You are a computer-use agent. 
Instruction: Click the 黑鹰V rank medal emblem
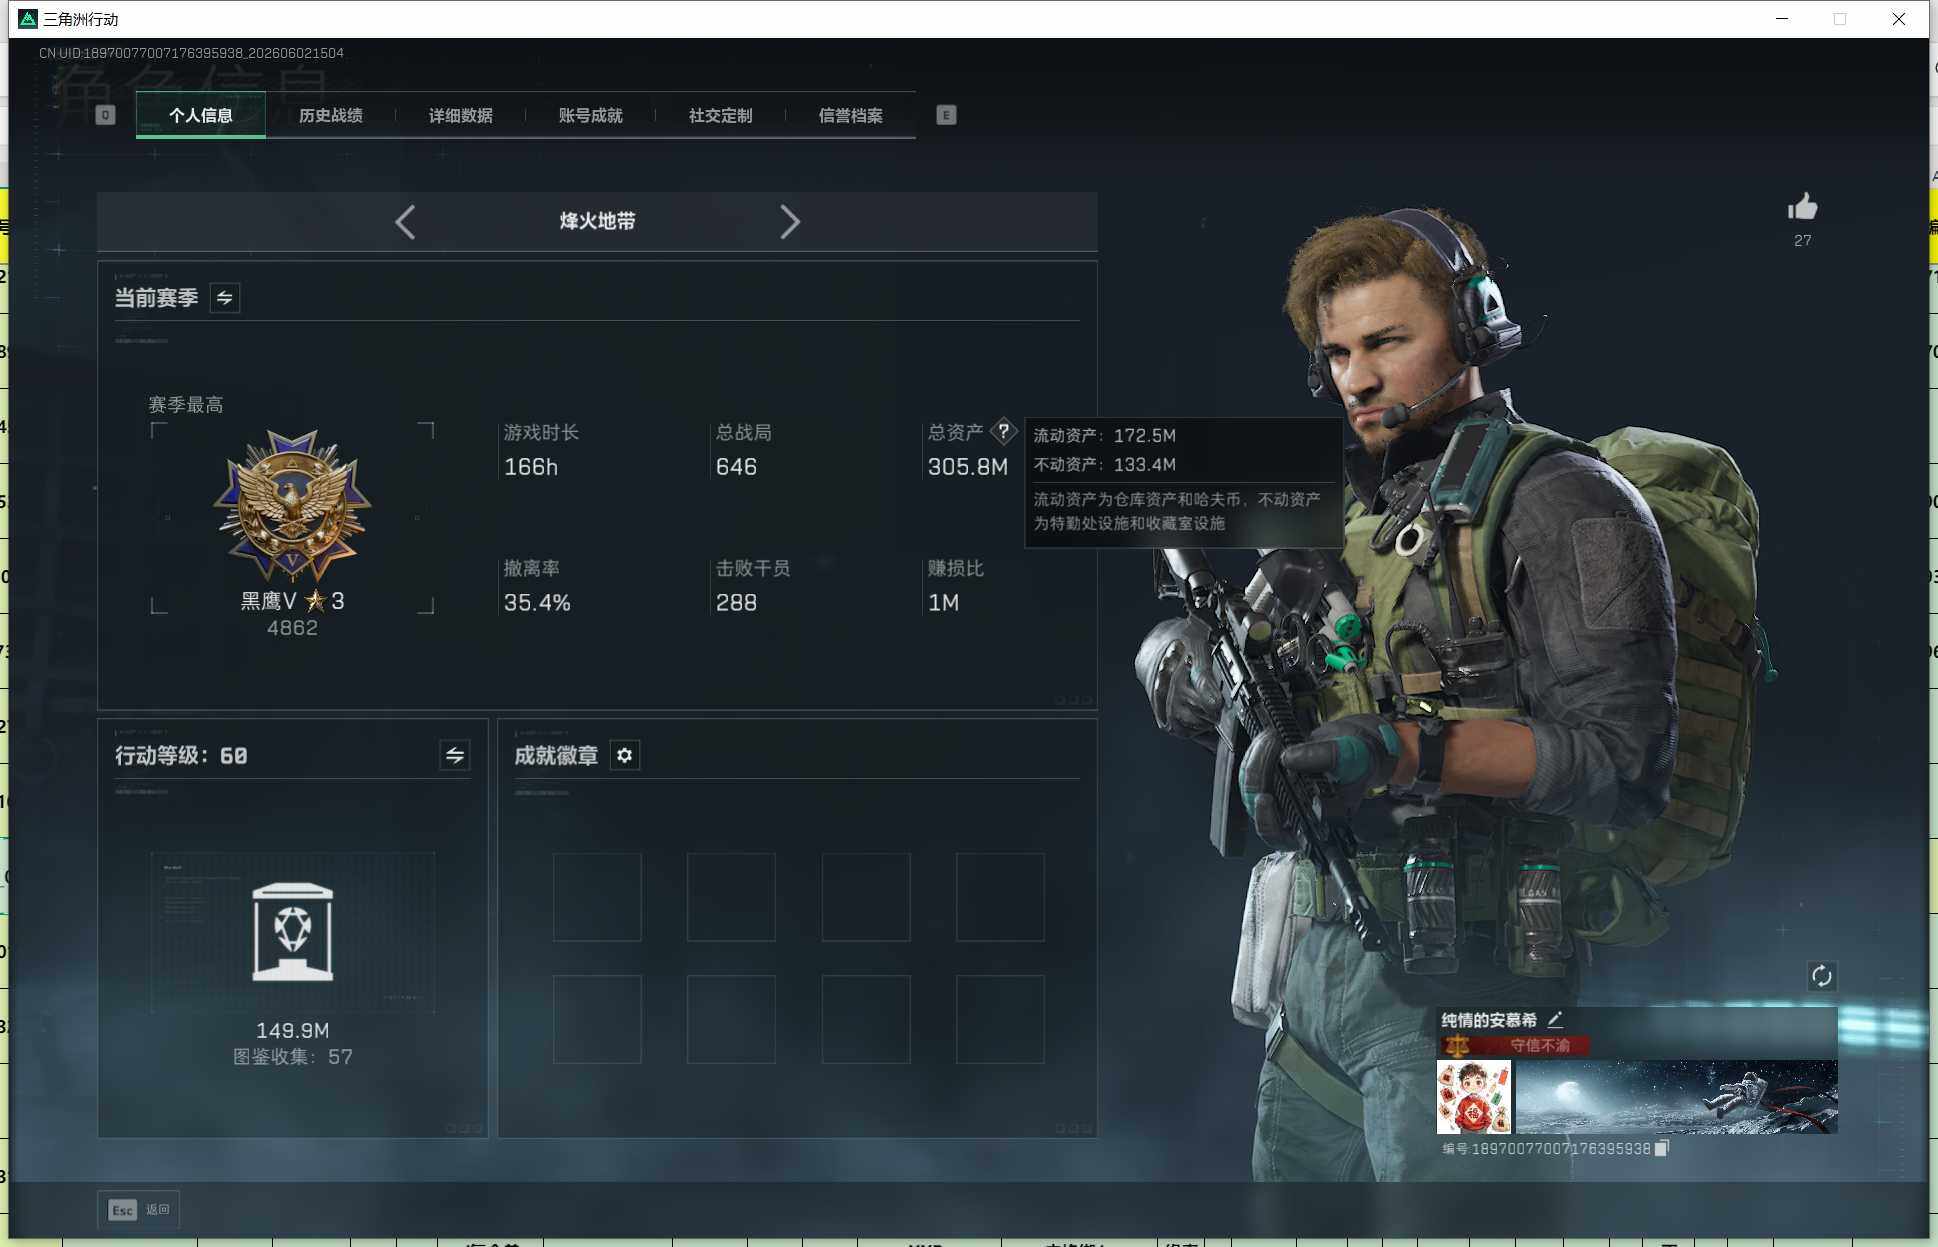click(292, 505)
